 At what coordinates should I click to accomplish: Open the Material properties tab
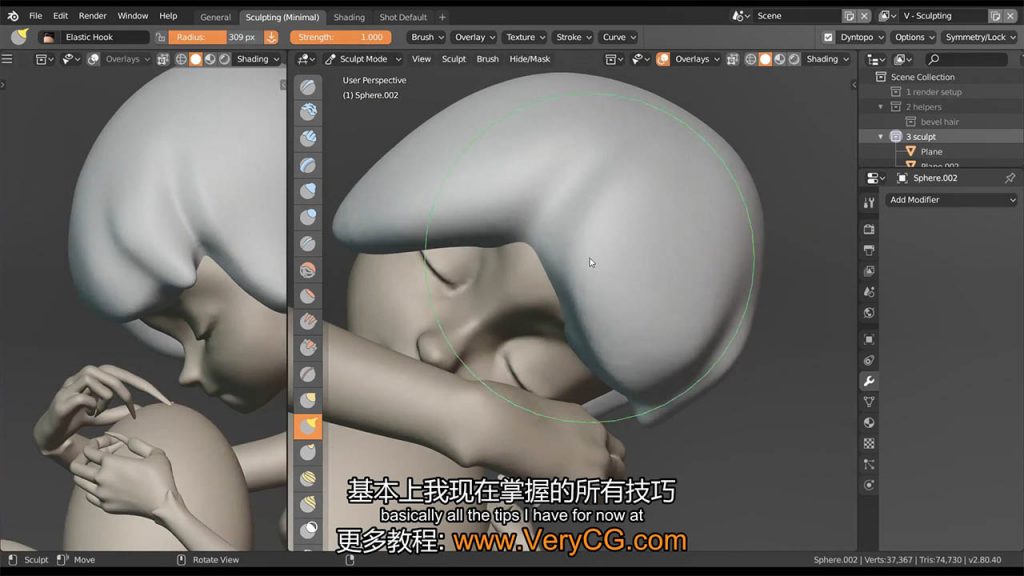click(869, 422)
